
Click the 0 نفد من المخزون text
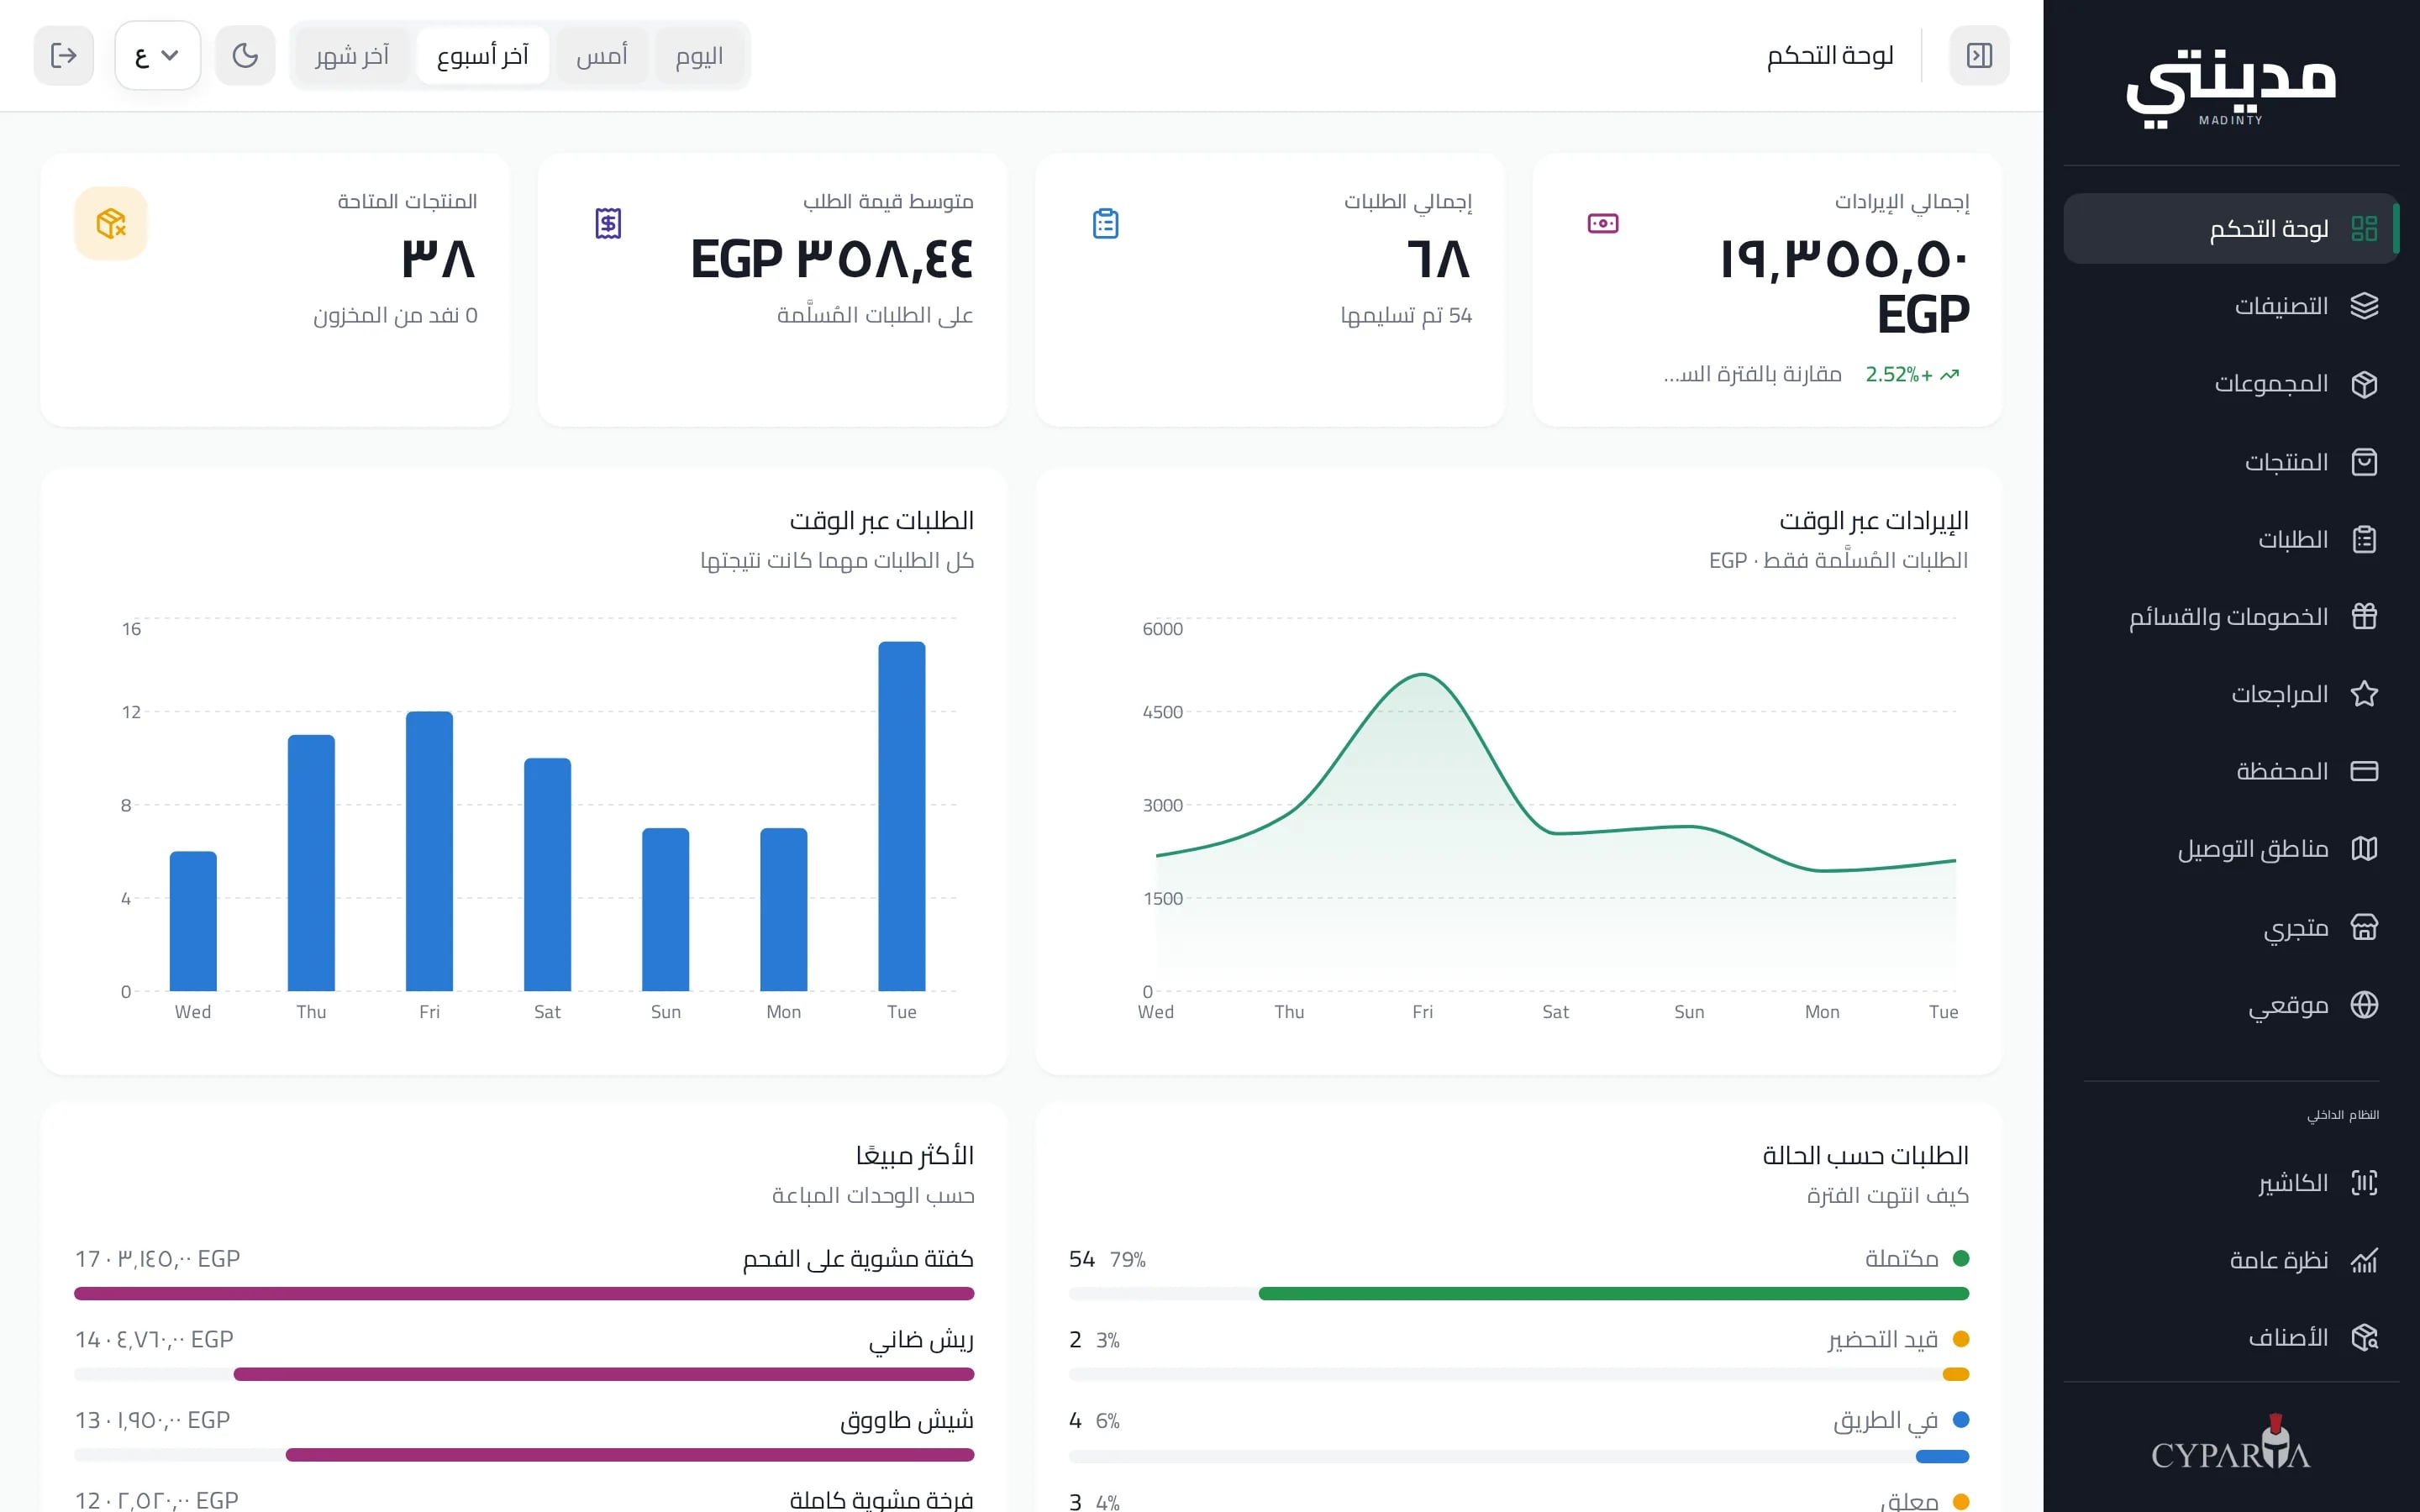click(395, 316)
